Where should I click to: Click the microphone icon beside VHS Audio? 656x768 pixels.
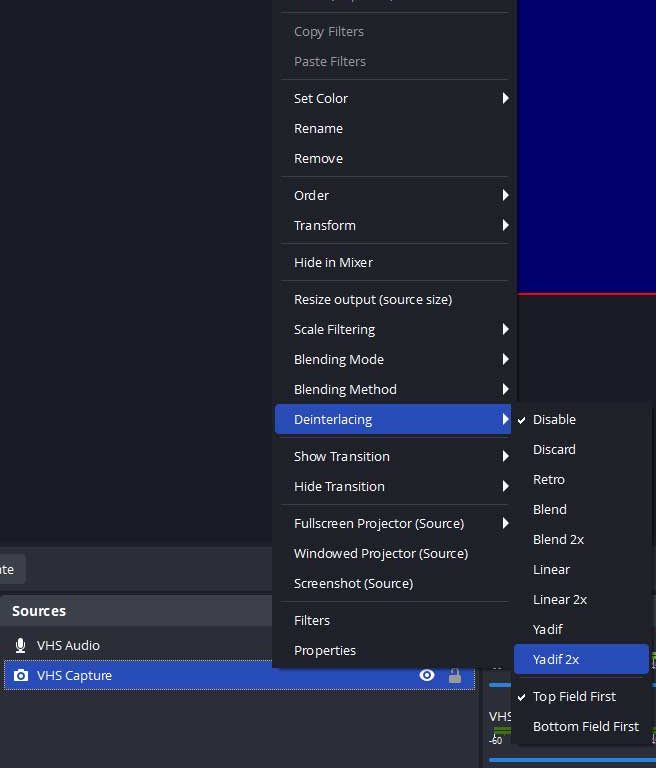coord(20,645)
